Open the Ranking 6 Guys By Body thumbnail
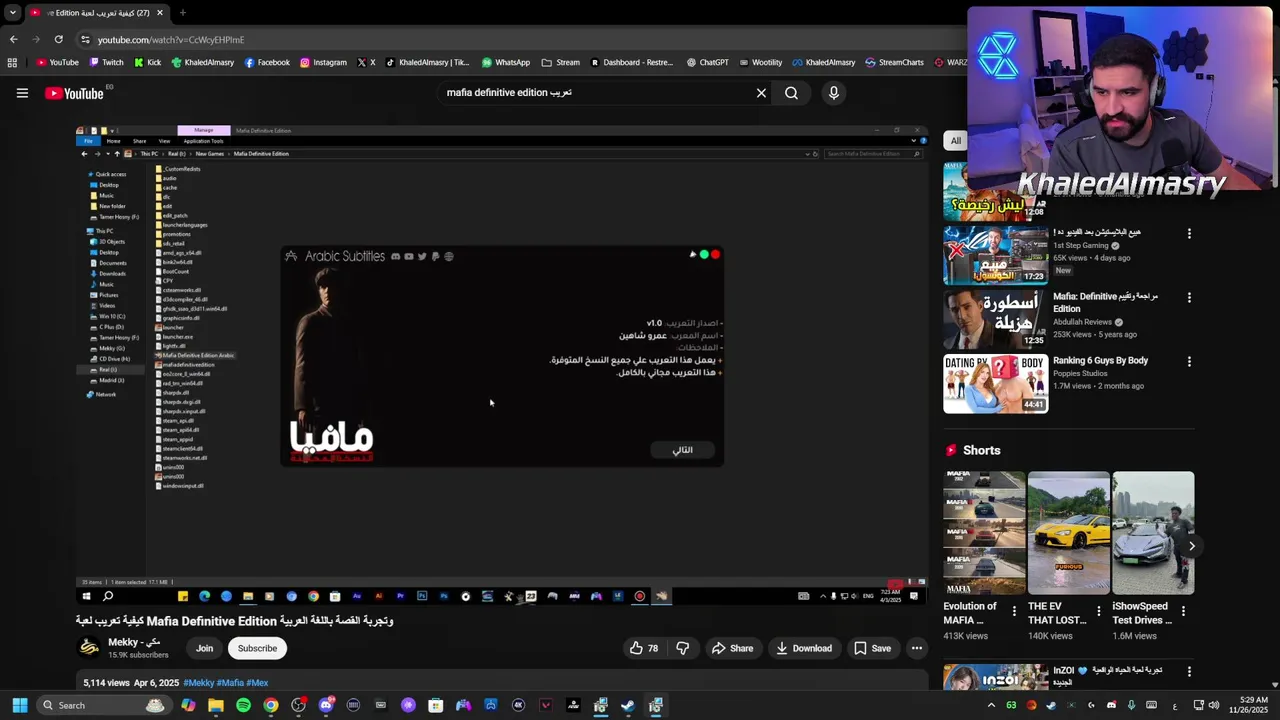This screenshot has height=720, width=1280. point(996,383)
